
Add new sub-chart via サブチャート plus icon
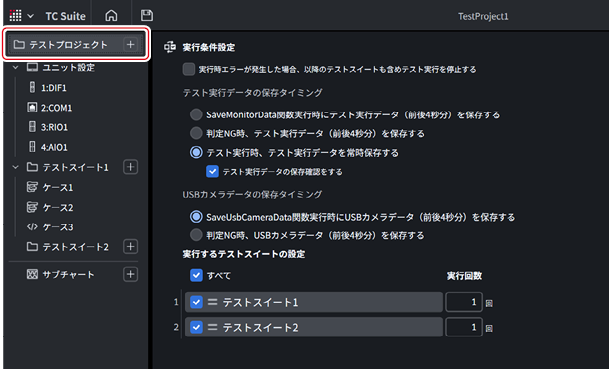pyautogui.click(x=130, y=274)
